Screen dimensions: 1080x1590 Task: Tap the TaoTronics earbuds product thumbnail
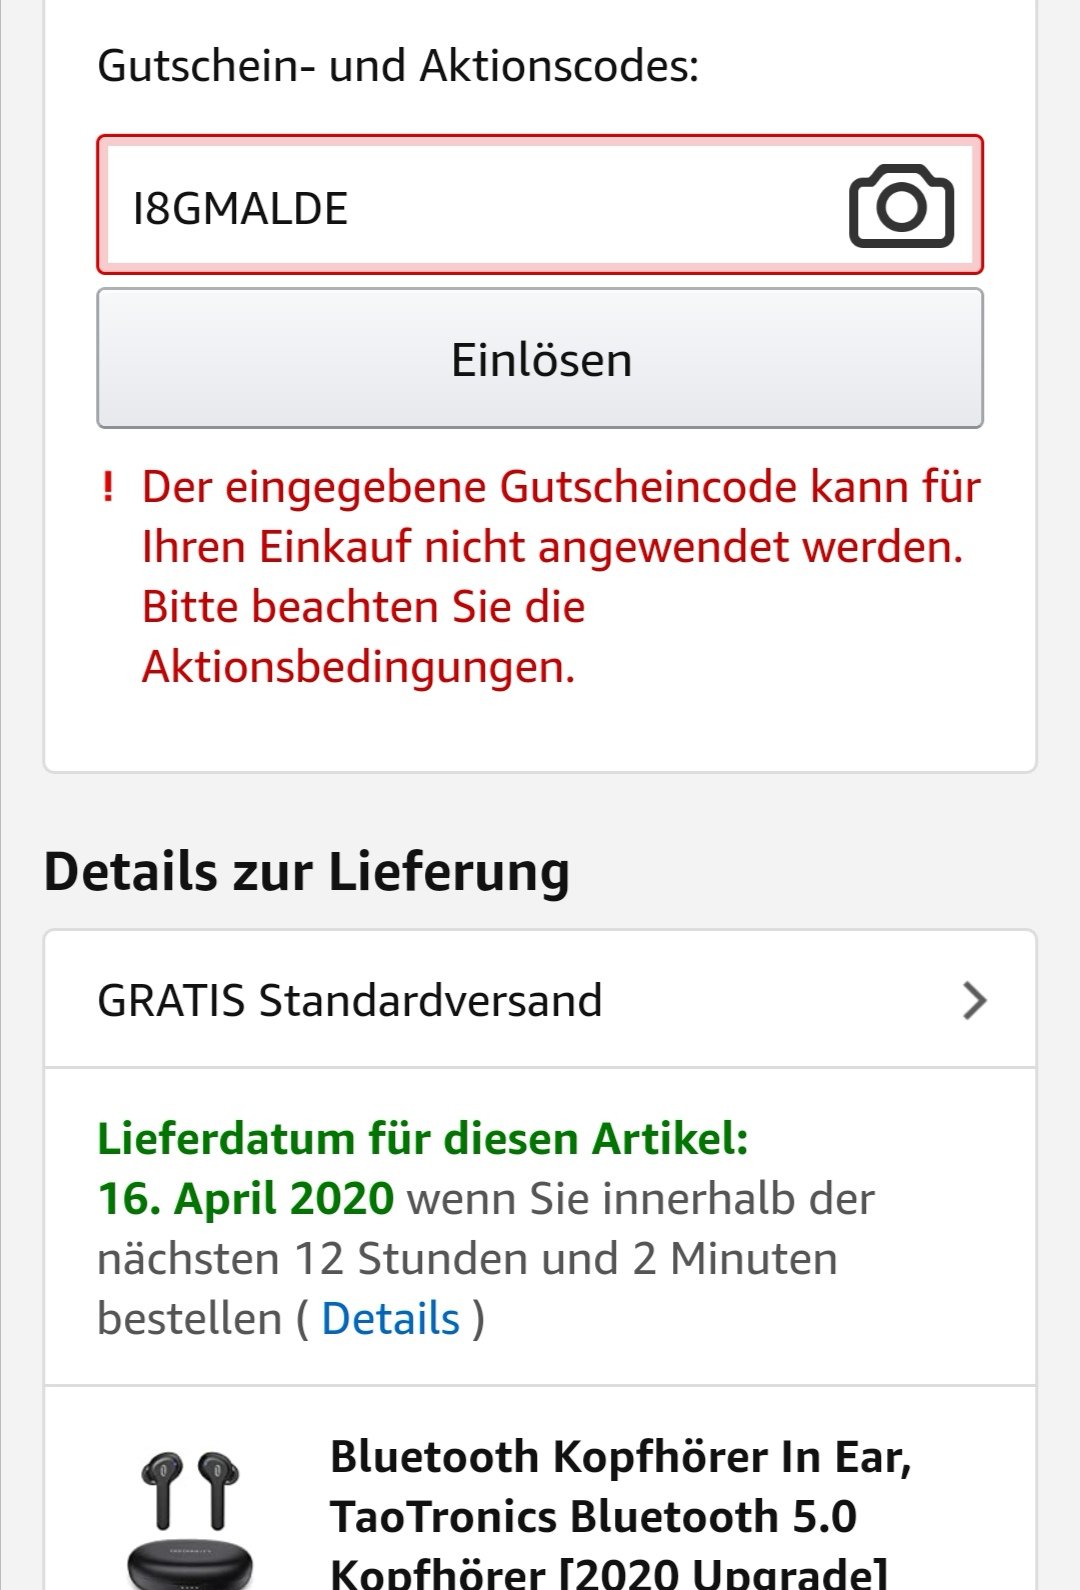pos(190,1515)
